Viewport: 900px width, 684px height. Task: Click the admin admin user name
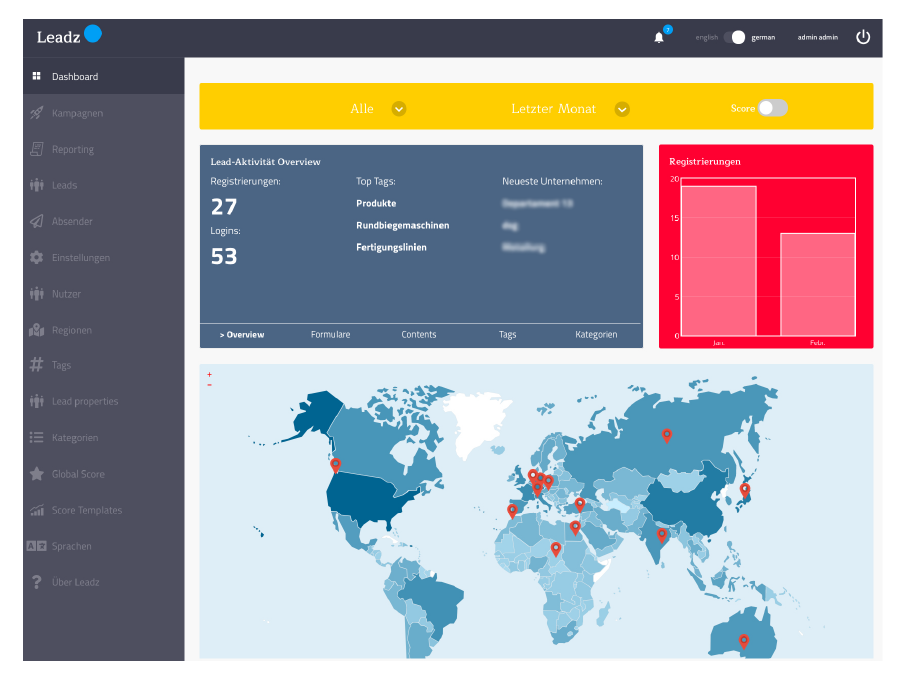[x=817, y=37]
